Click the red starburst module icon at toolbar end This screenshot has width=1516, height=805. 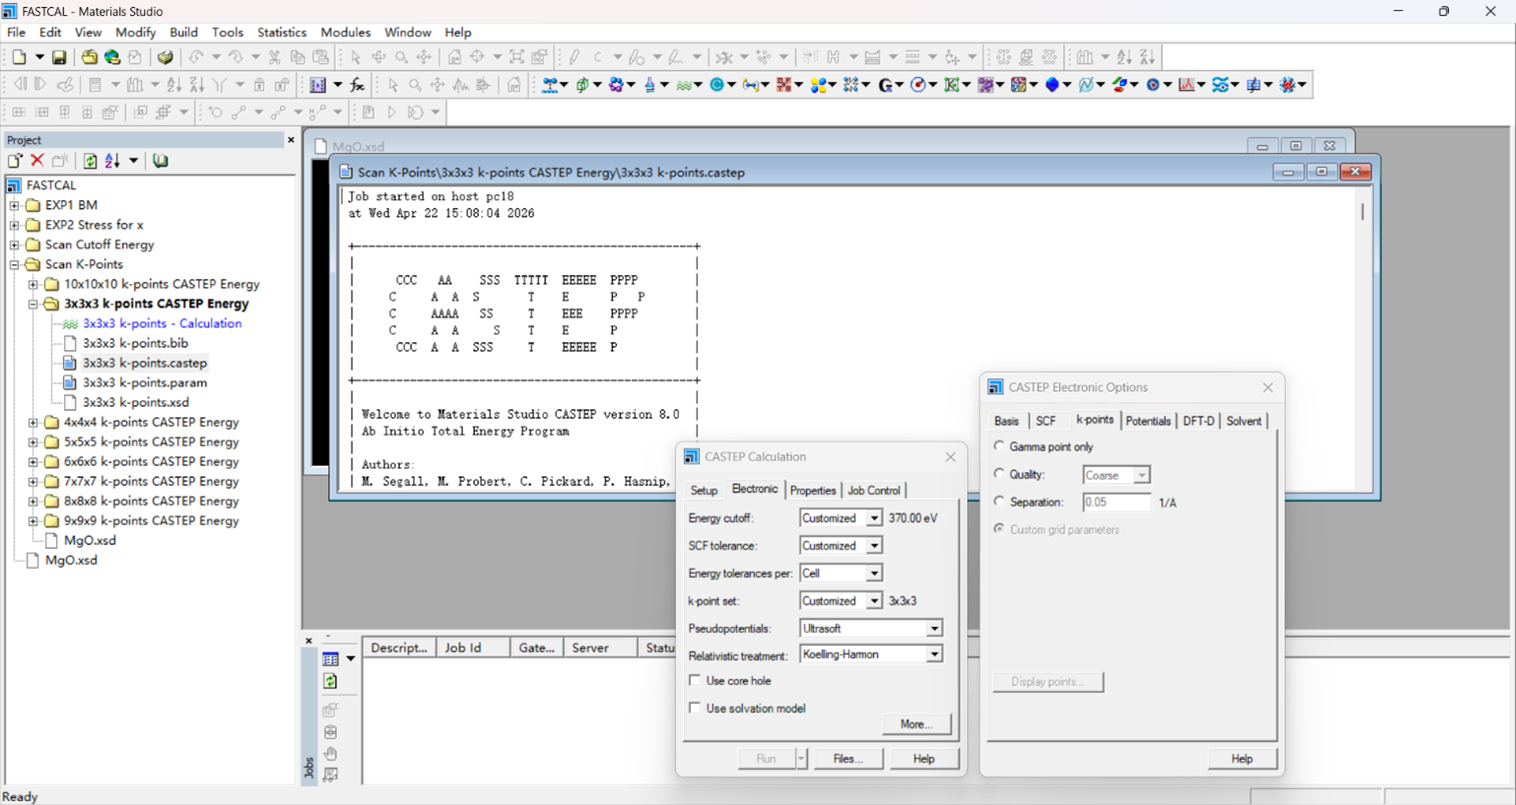pyautogui.click(x=1288, y=85)
